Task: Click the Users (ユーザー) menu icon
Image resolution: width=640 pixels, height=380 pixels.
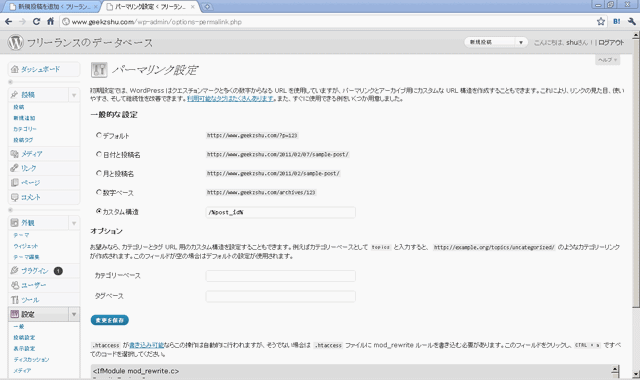Action: [x=14, y=285]
